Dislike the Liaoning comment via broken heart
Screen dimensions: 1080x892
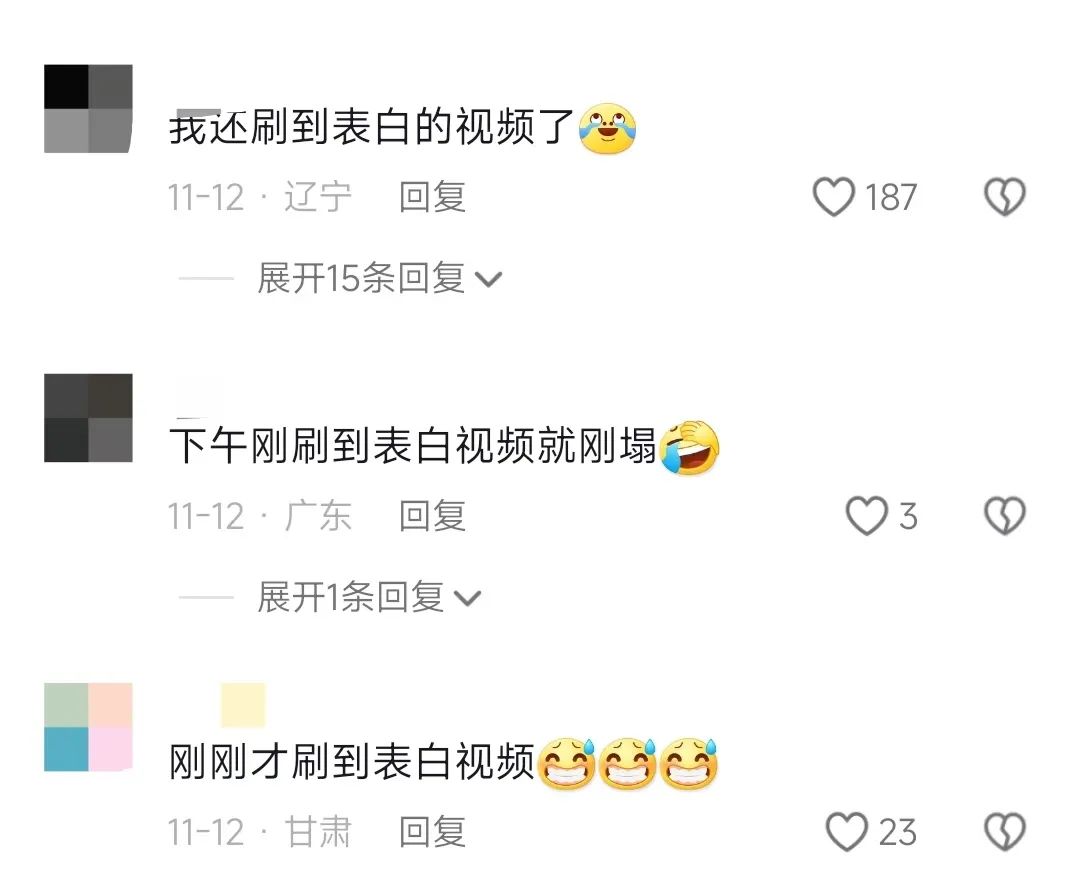pyautogui.click(x=1004, y=197)
